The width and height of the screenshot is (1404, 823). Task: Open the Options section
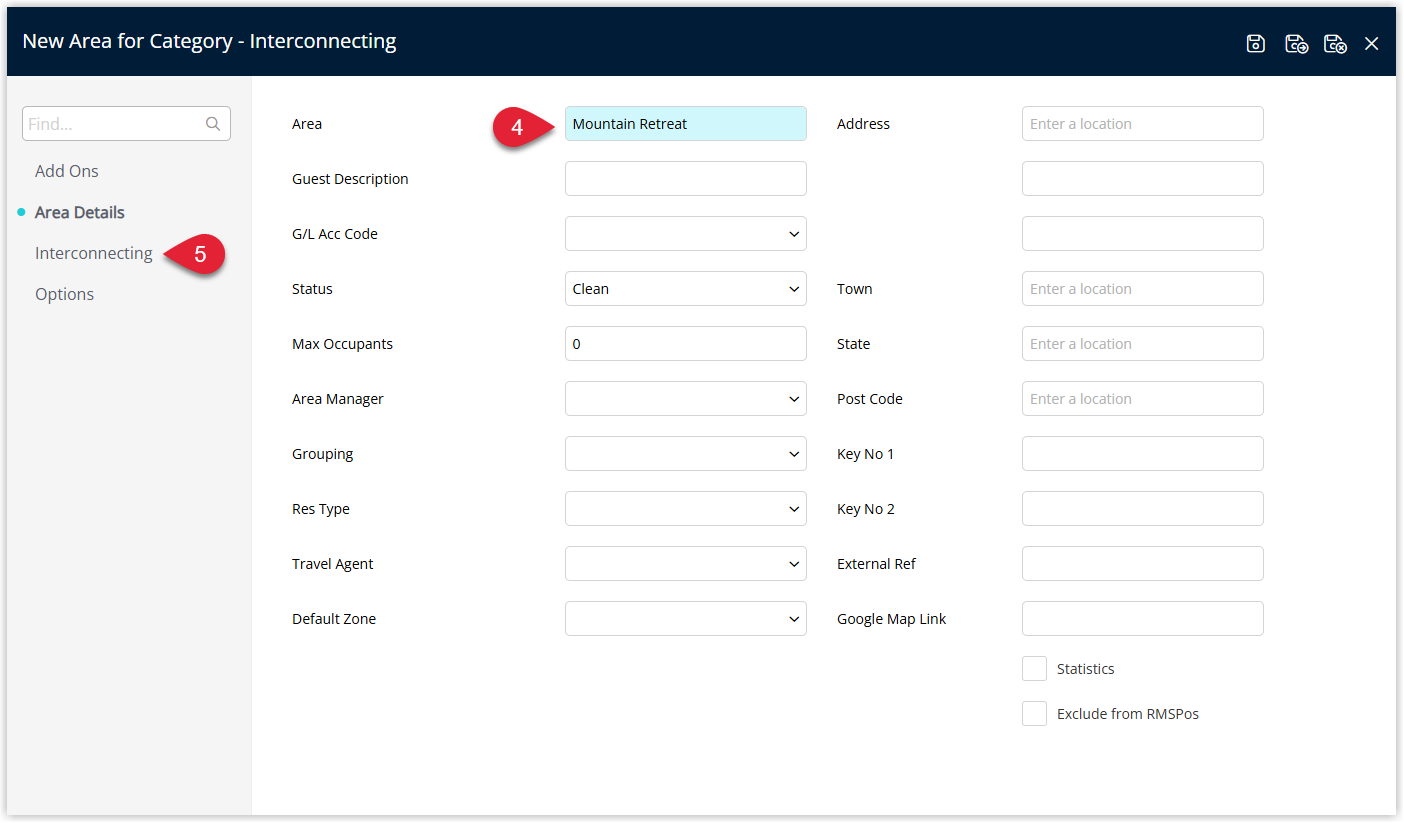[x=65, y=294]
